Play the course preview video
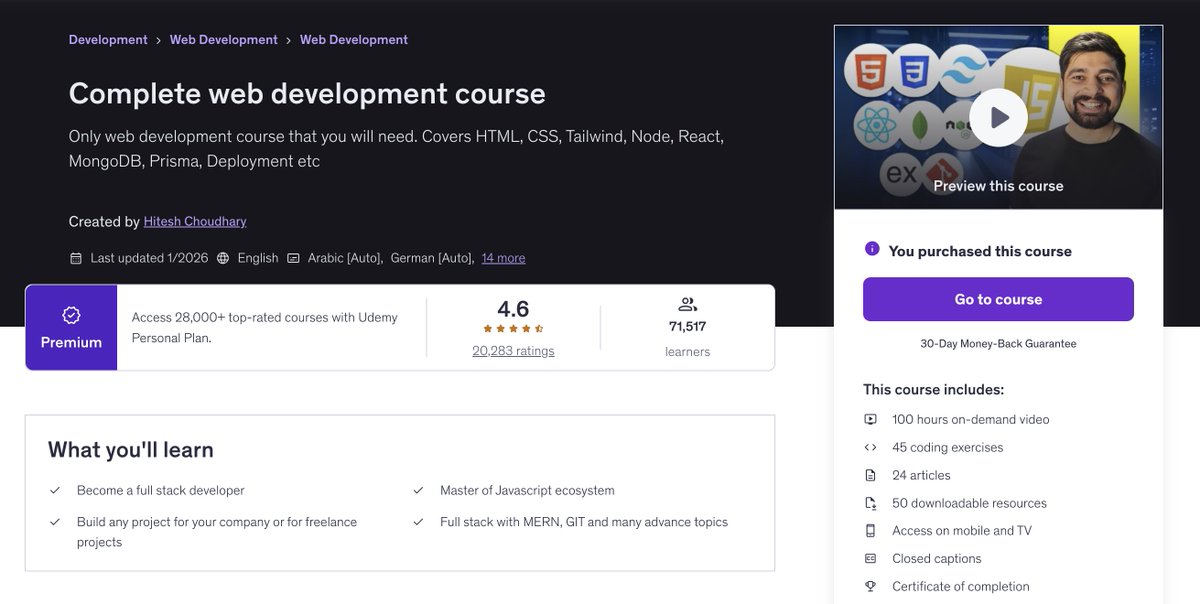This screenshot has width=1200, height=604. [x=997, y=117]
